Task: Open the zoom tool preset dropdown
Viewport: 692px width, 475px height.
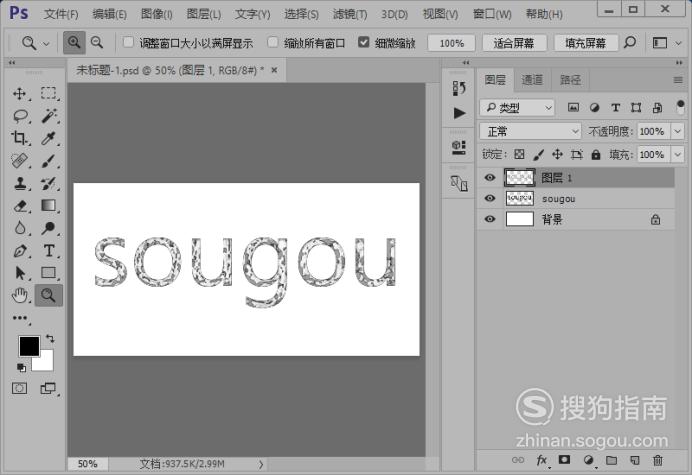Action: [46, 43]
